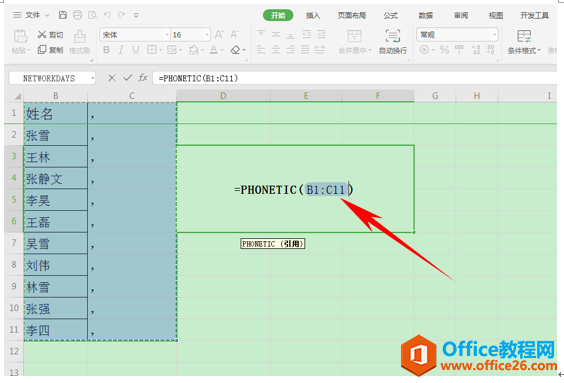Screen dimensions: 564x383
Task: Confirm formula with the checkmark icon
Action: tap(127, 78)
